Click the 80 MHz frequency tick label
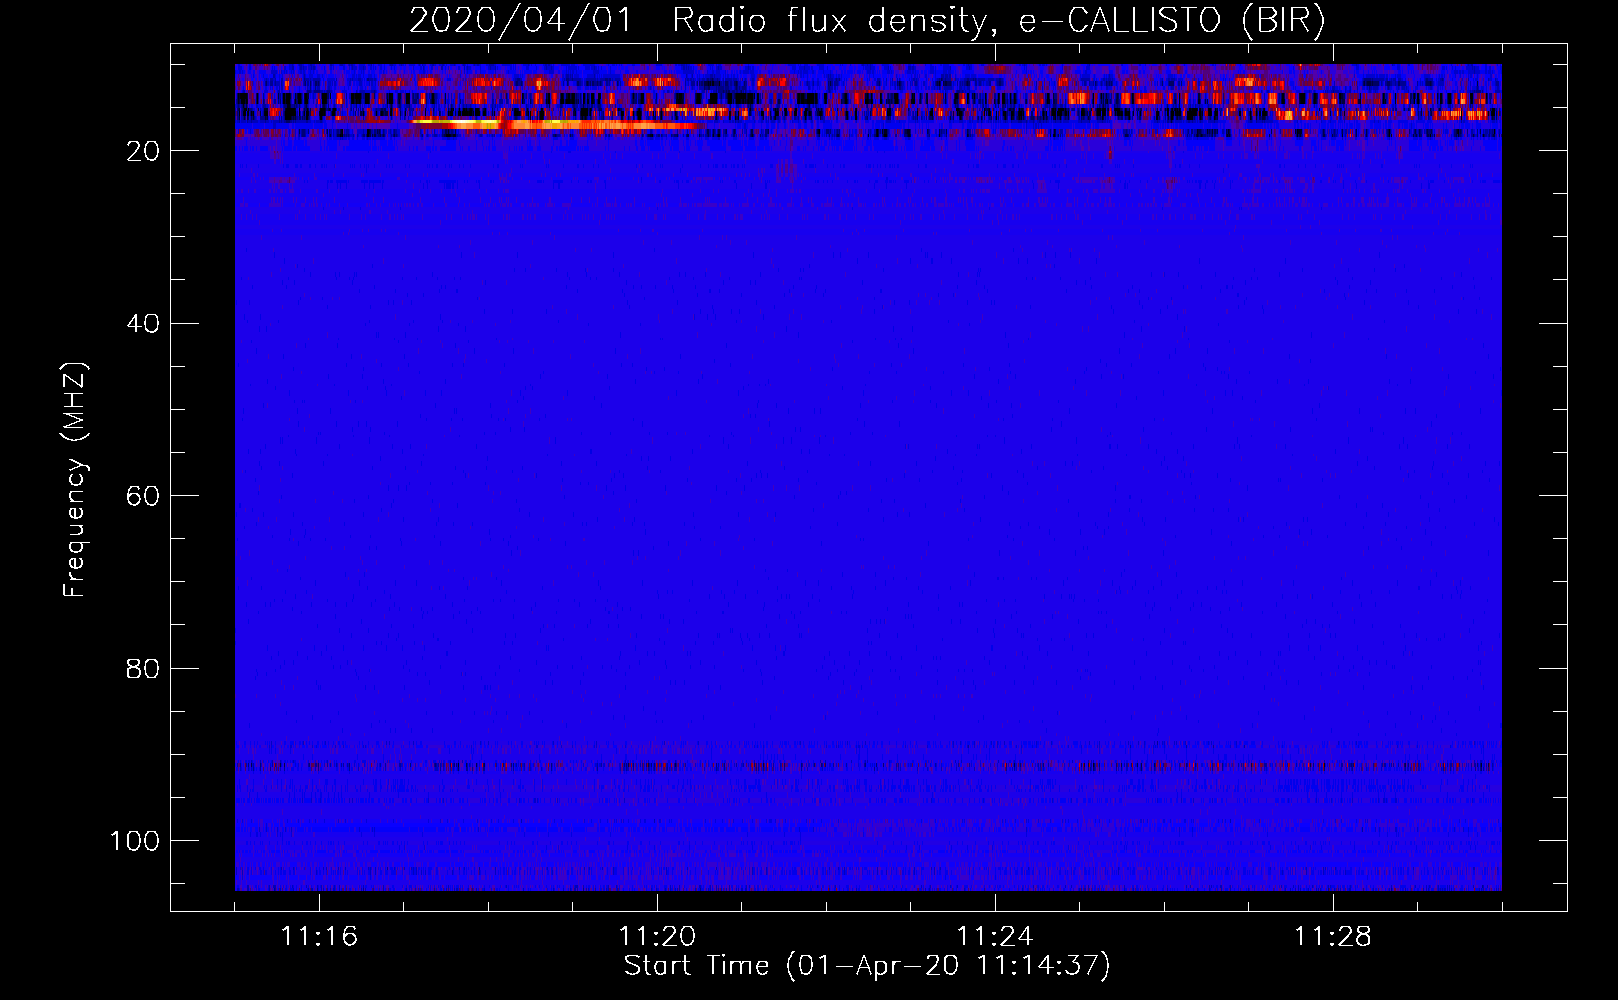Screen dimensions: 1618x1000 [143, 668]
